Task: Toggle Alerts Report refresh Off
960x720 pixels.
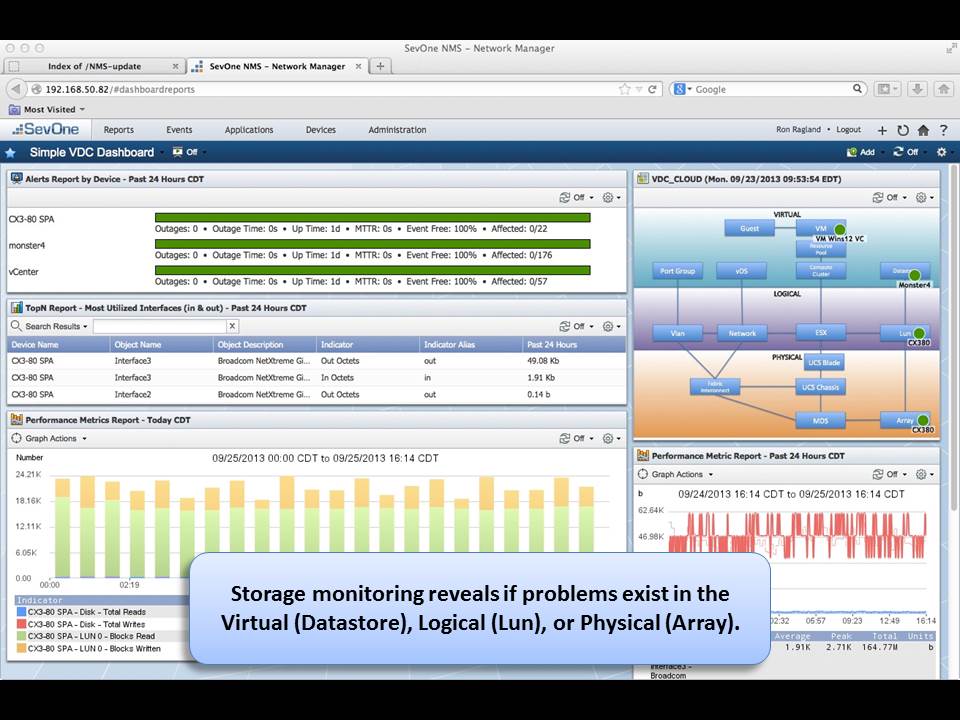Action: pyautogui.click(x=576, y=197)
